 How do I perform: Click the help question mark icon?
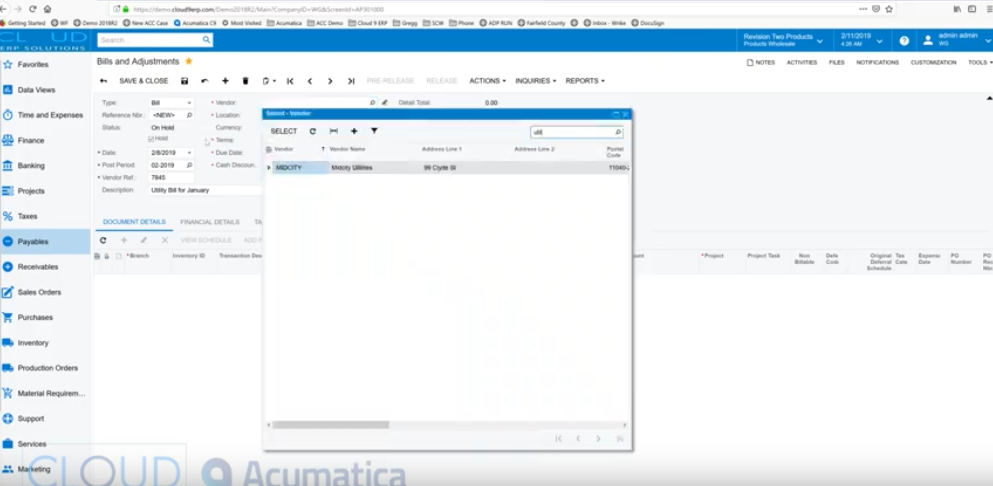coord(904,41)
